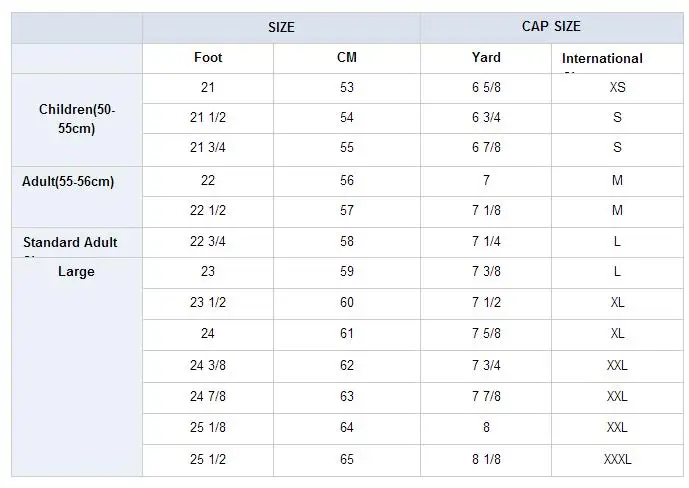Select the 6 5/8 yard cell
This screenshot has width=689, height=488.
(x=486, y=88)
